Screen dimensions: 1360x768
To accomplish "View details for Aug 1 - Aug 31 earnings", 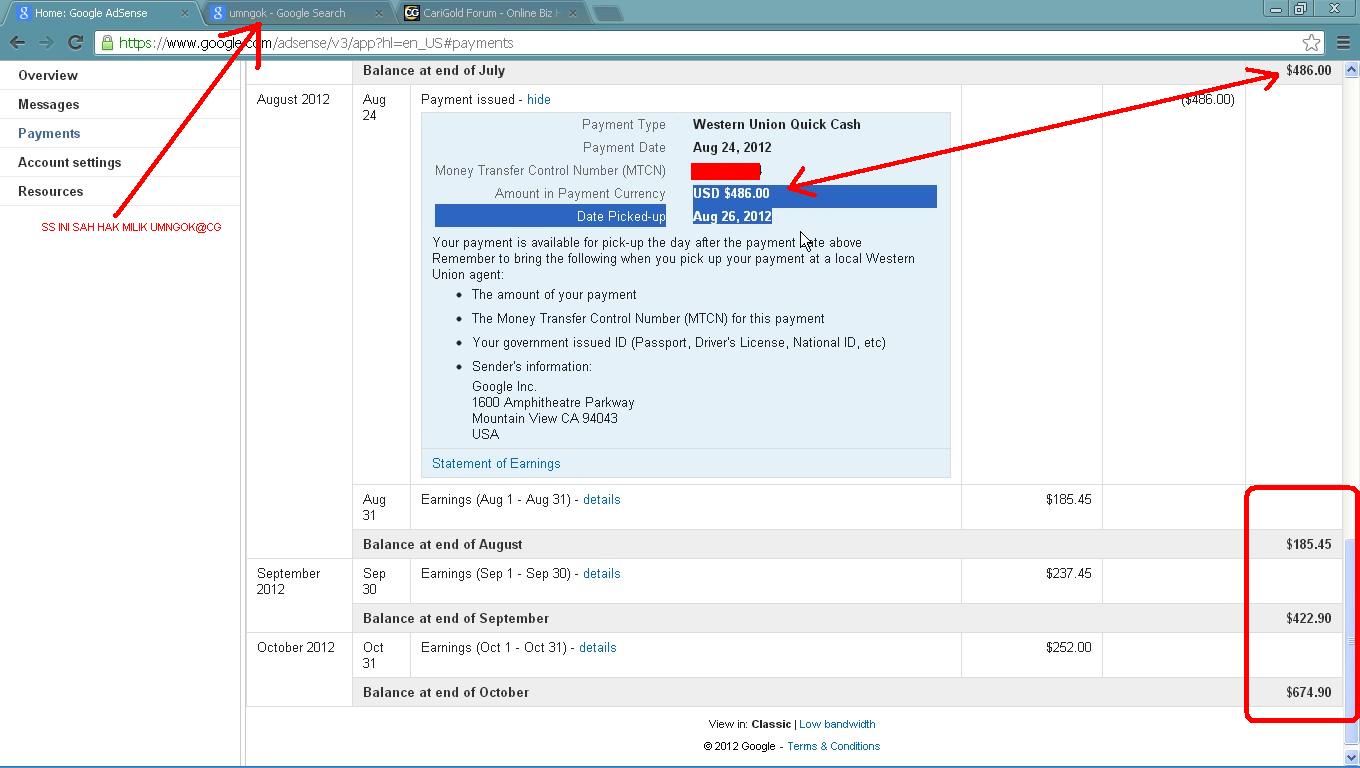I will click(x=601, y=499).
